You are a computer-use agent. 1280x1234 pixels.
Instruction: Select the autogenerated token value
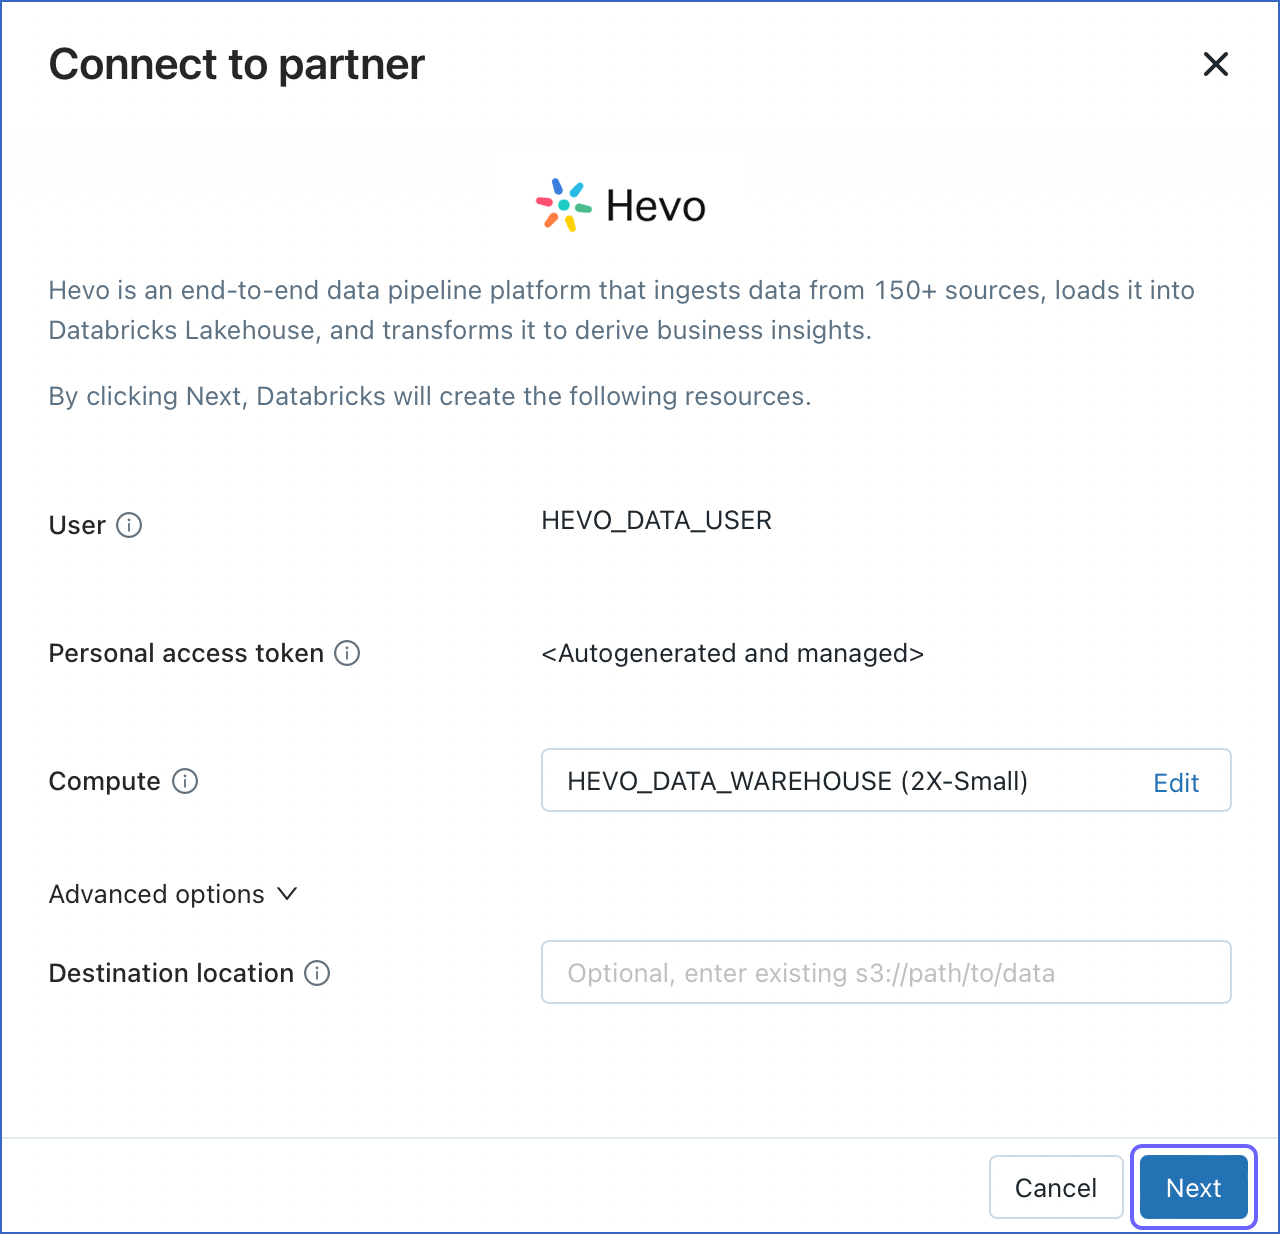point(732,653)
